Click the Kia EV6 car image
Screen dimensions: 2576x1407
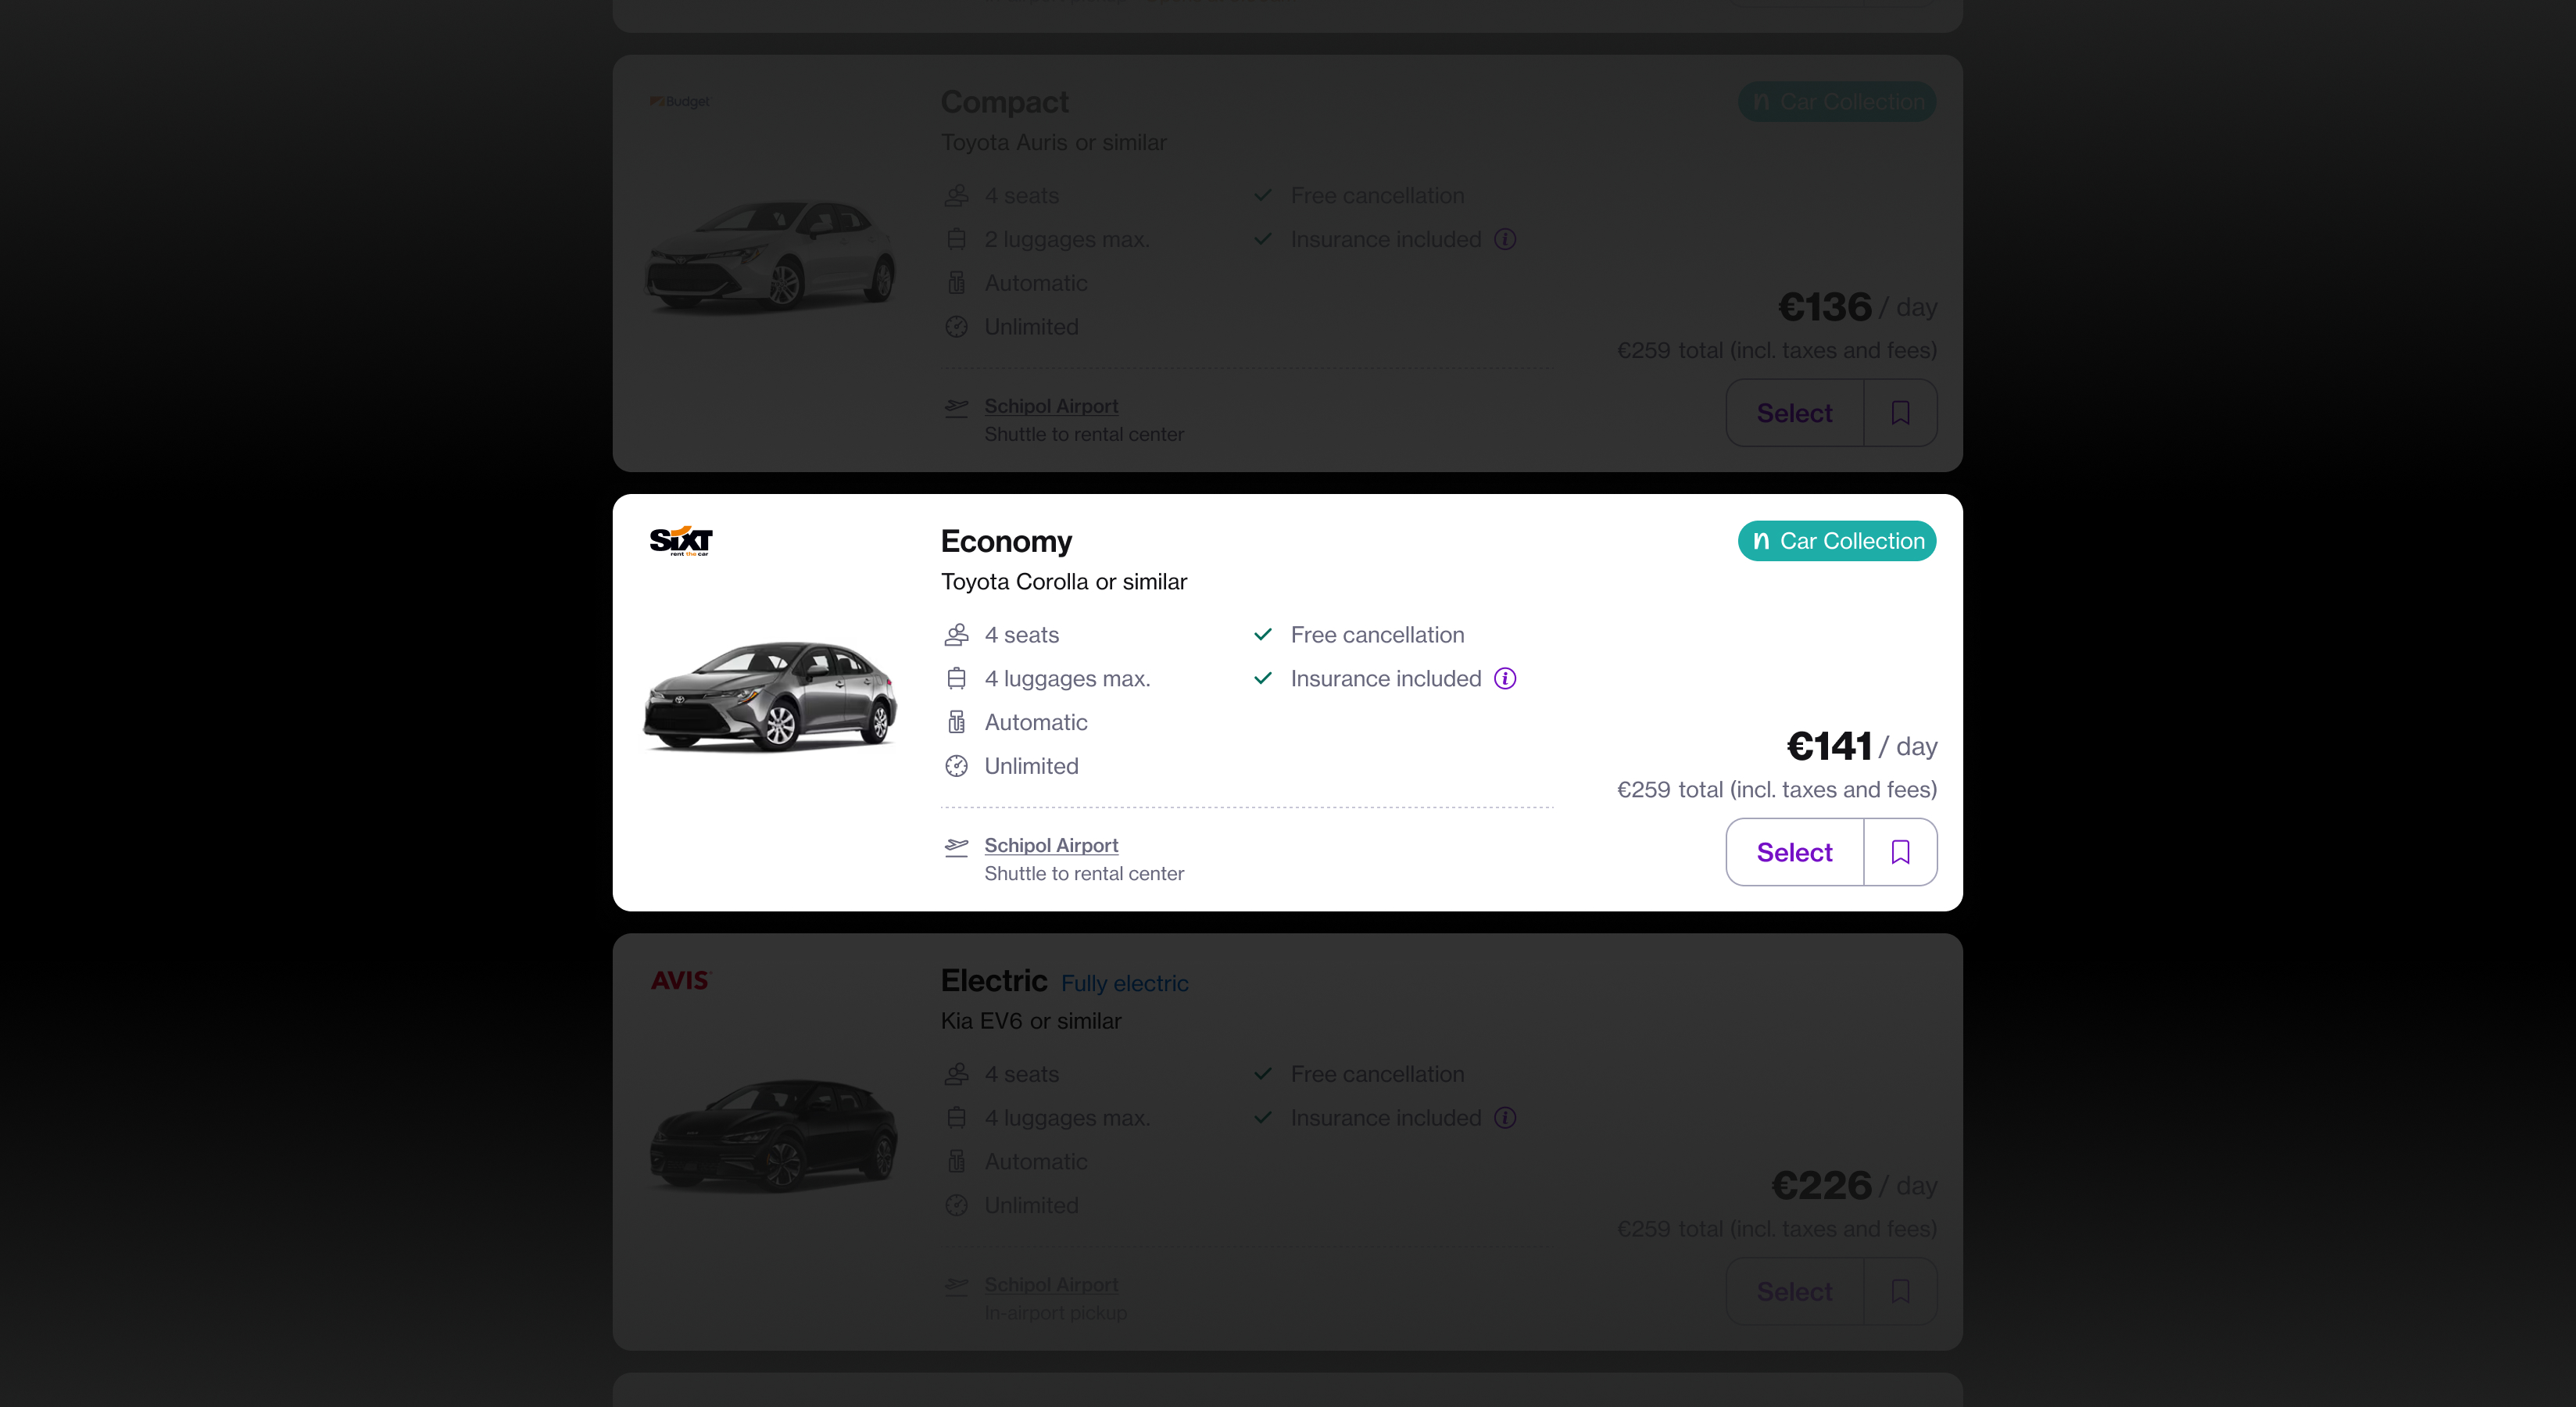[x=773, y=1136]
